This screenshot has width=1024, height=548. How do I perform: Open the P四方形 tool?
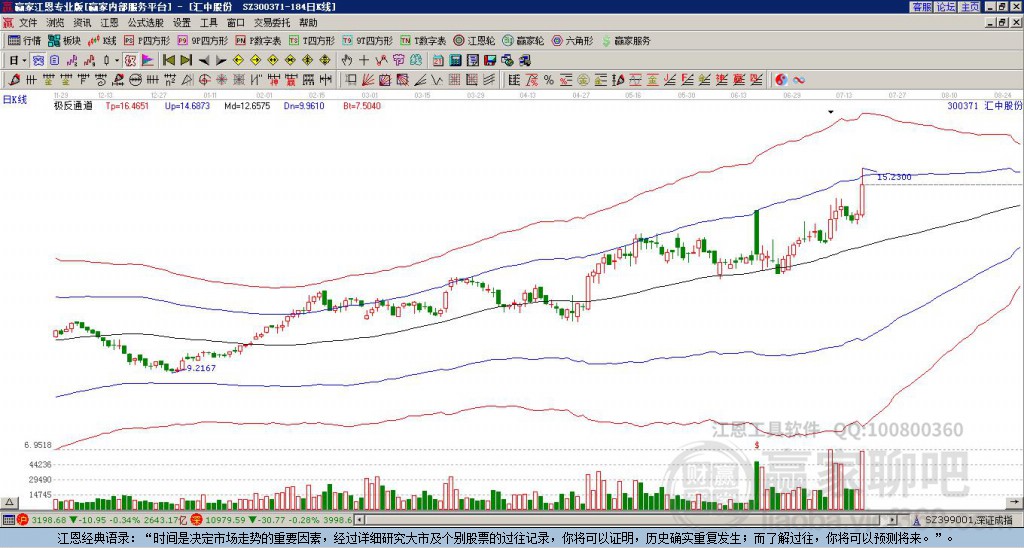click(147, 40)
